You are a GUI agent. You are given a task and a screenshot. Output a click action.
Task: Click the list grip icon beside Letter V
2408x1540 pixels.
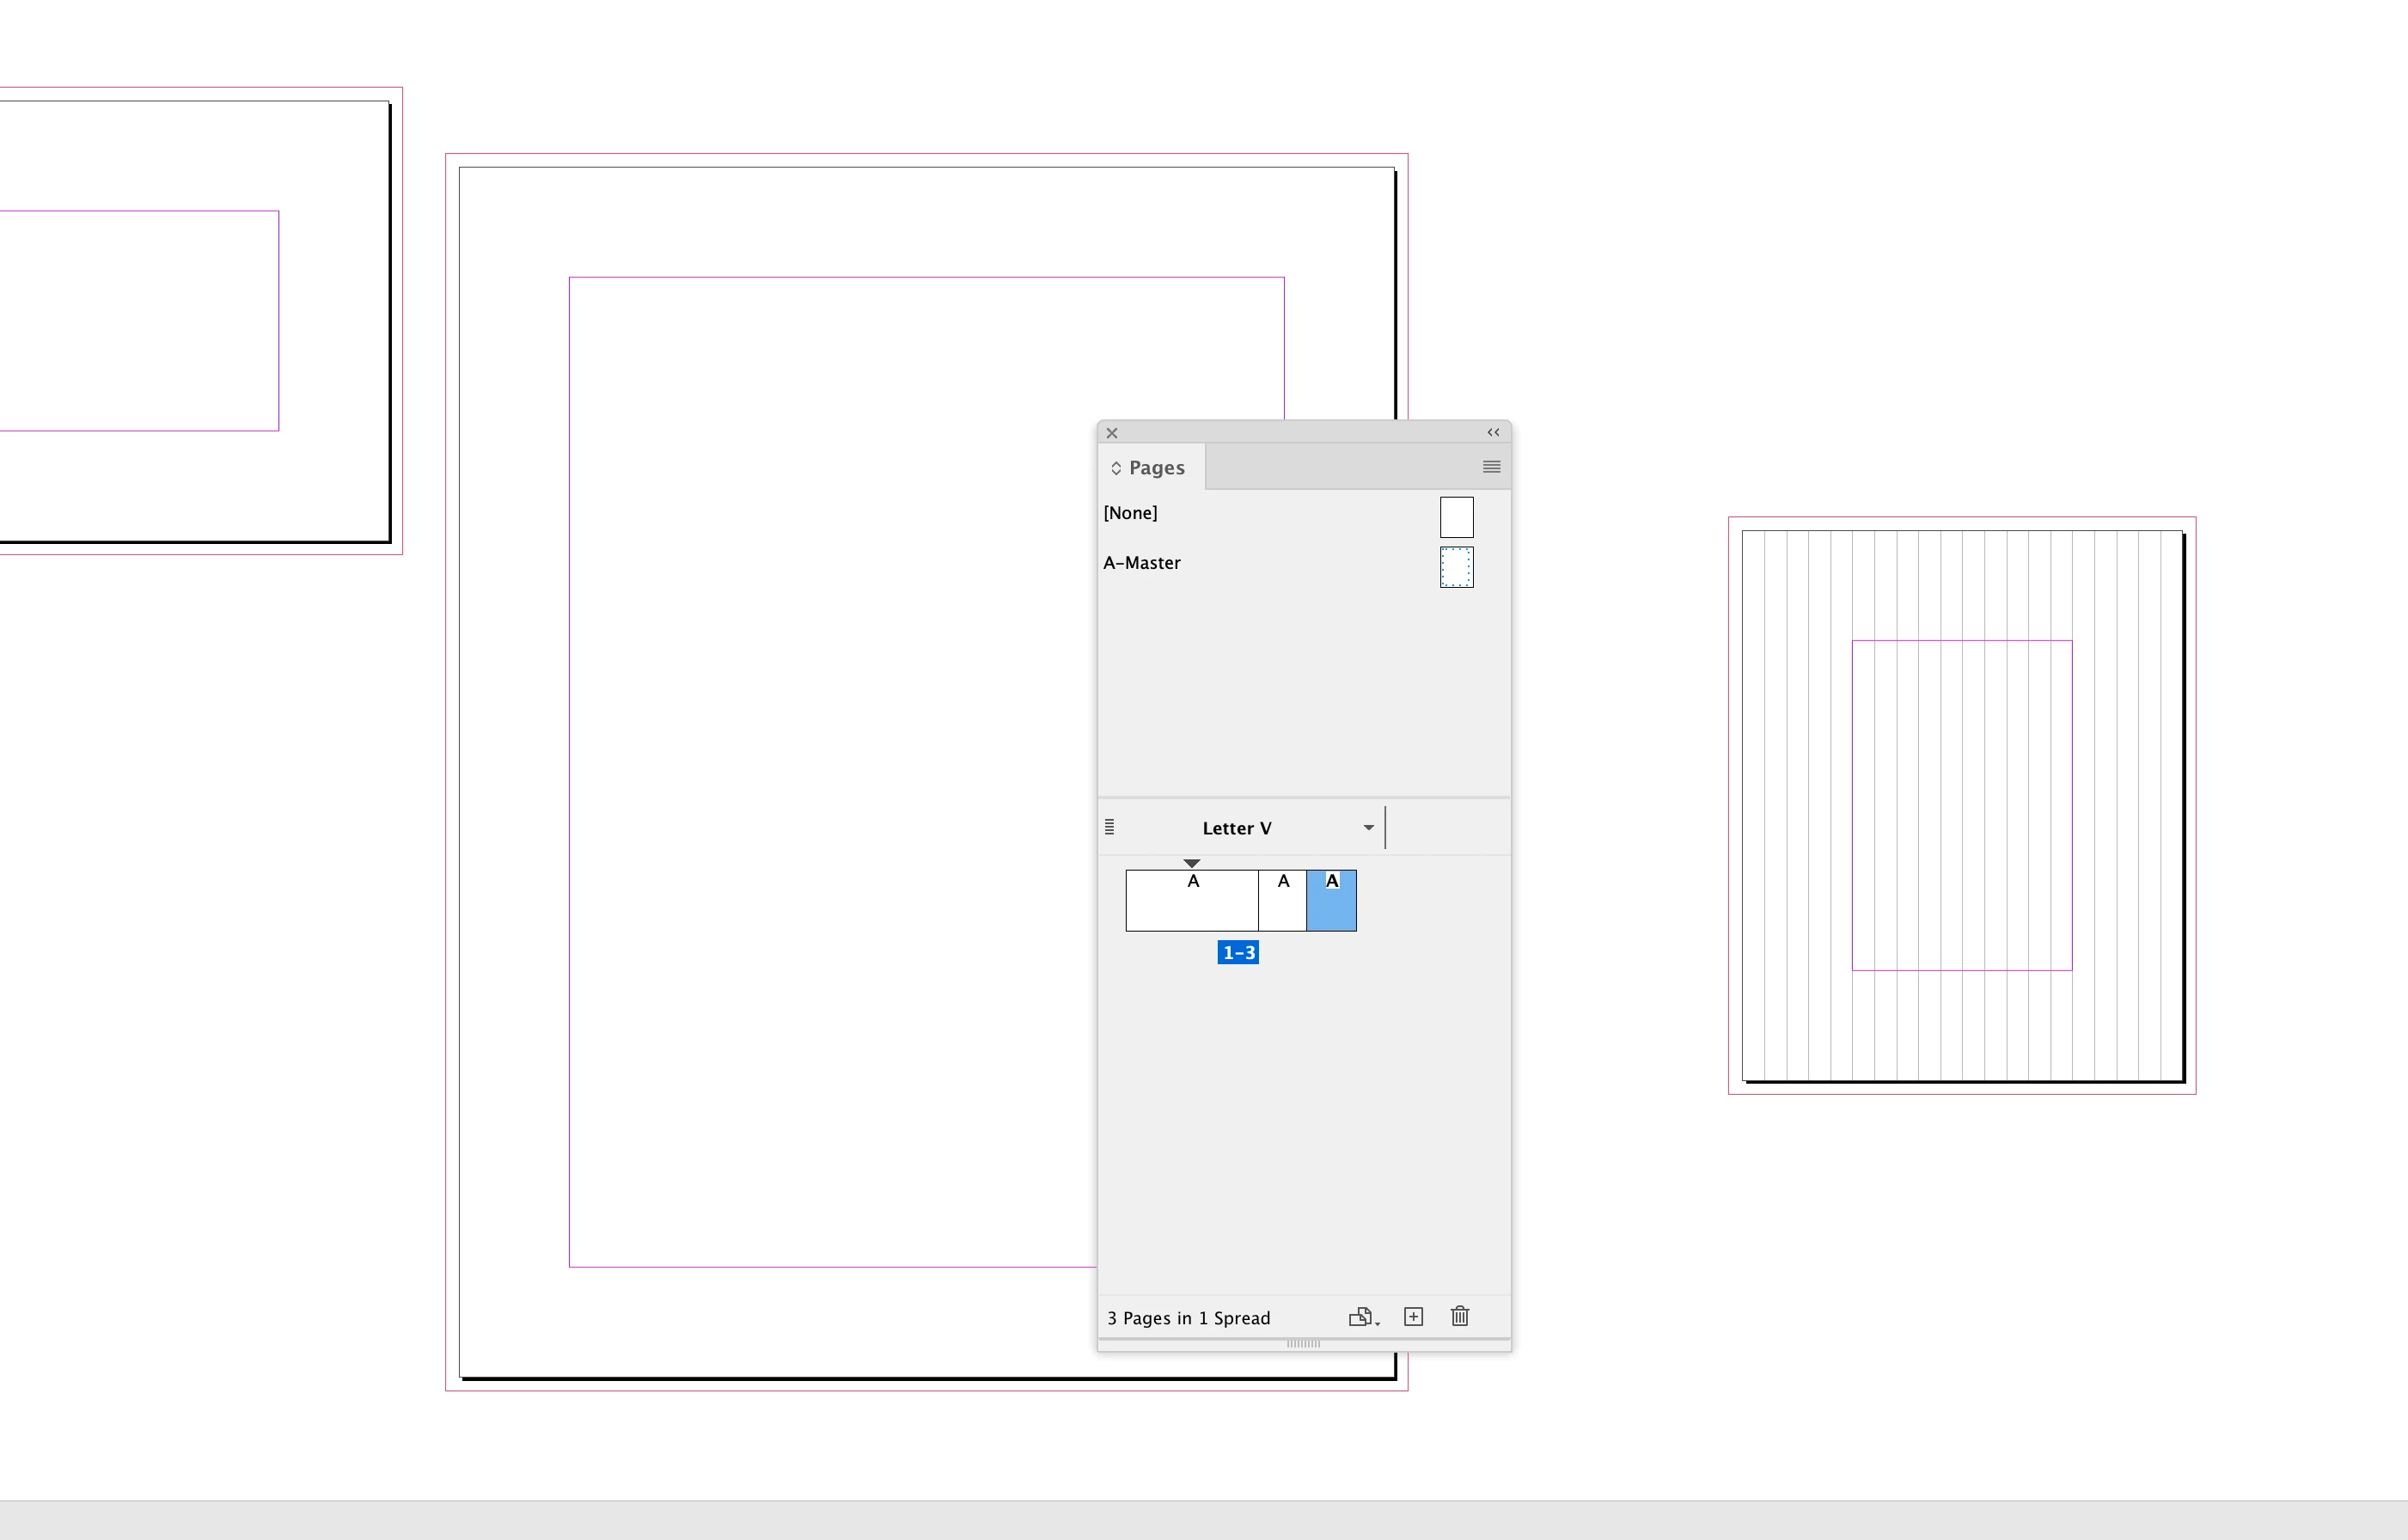[1110, 827]
